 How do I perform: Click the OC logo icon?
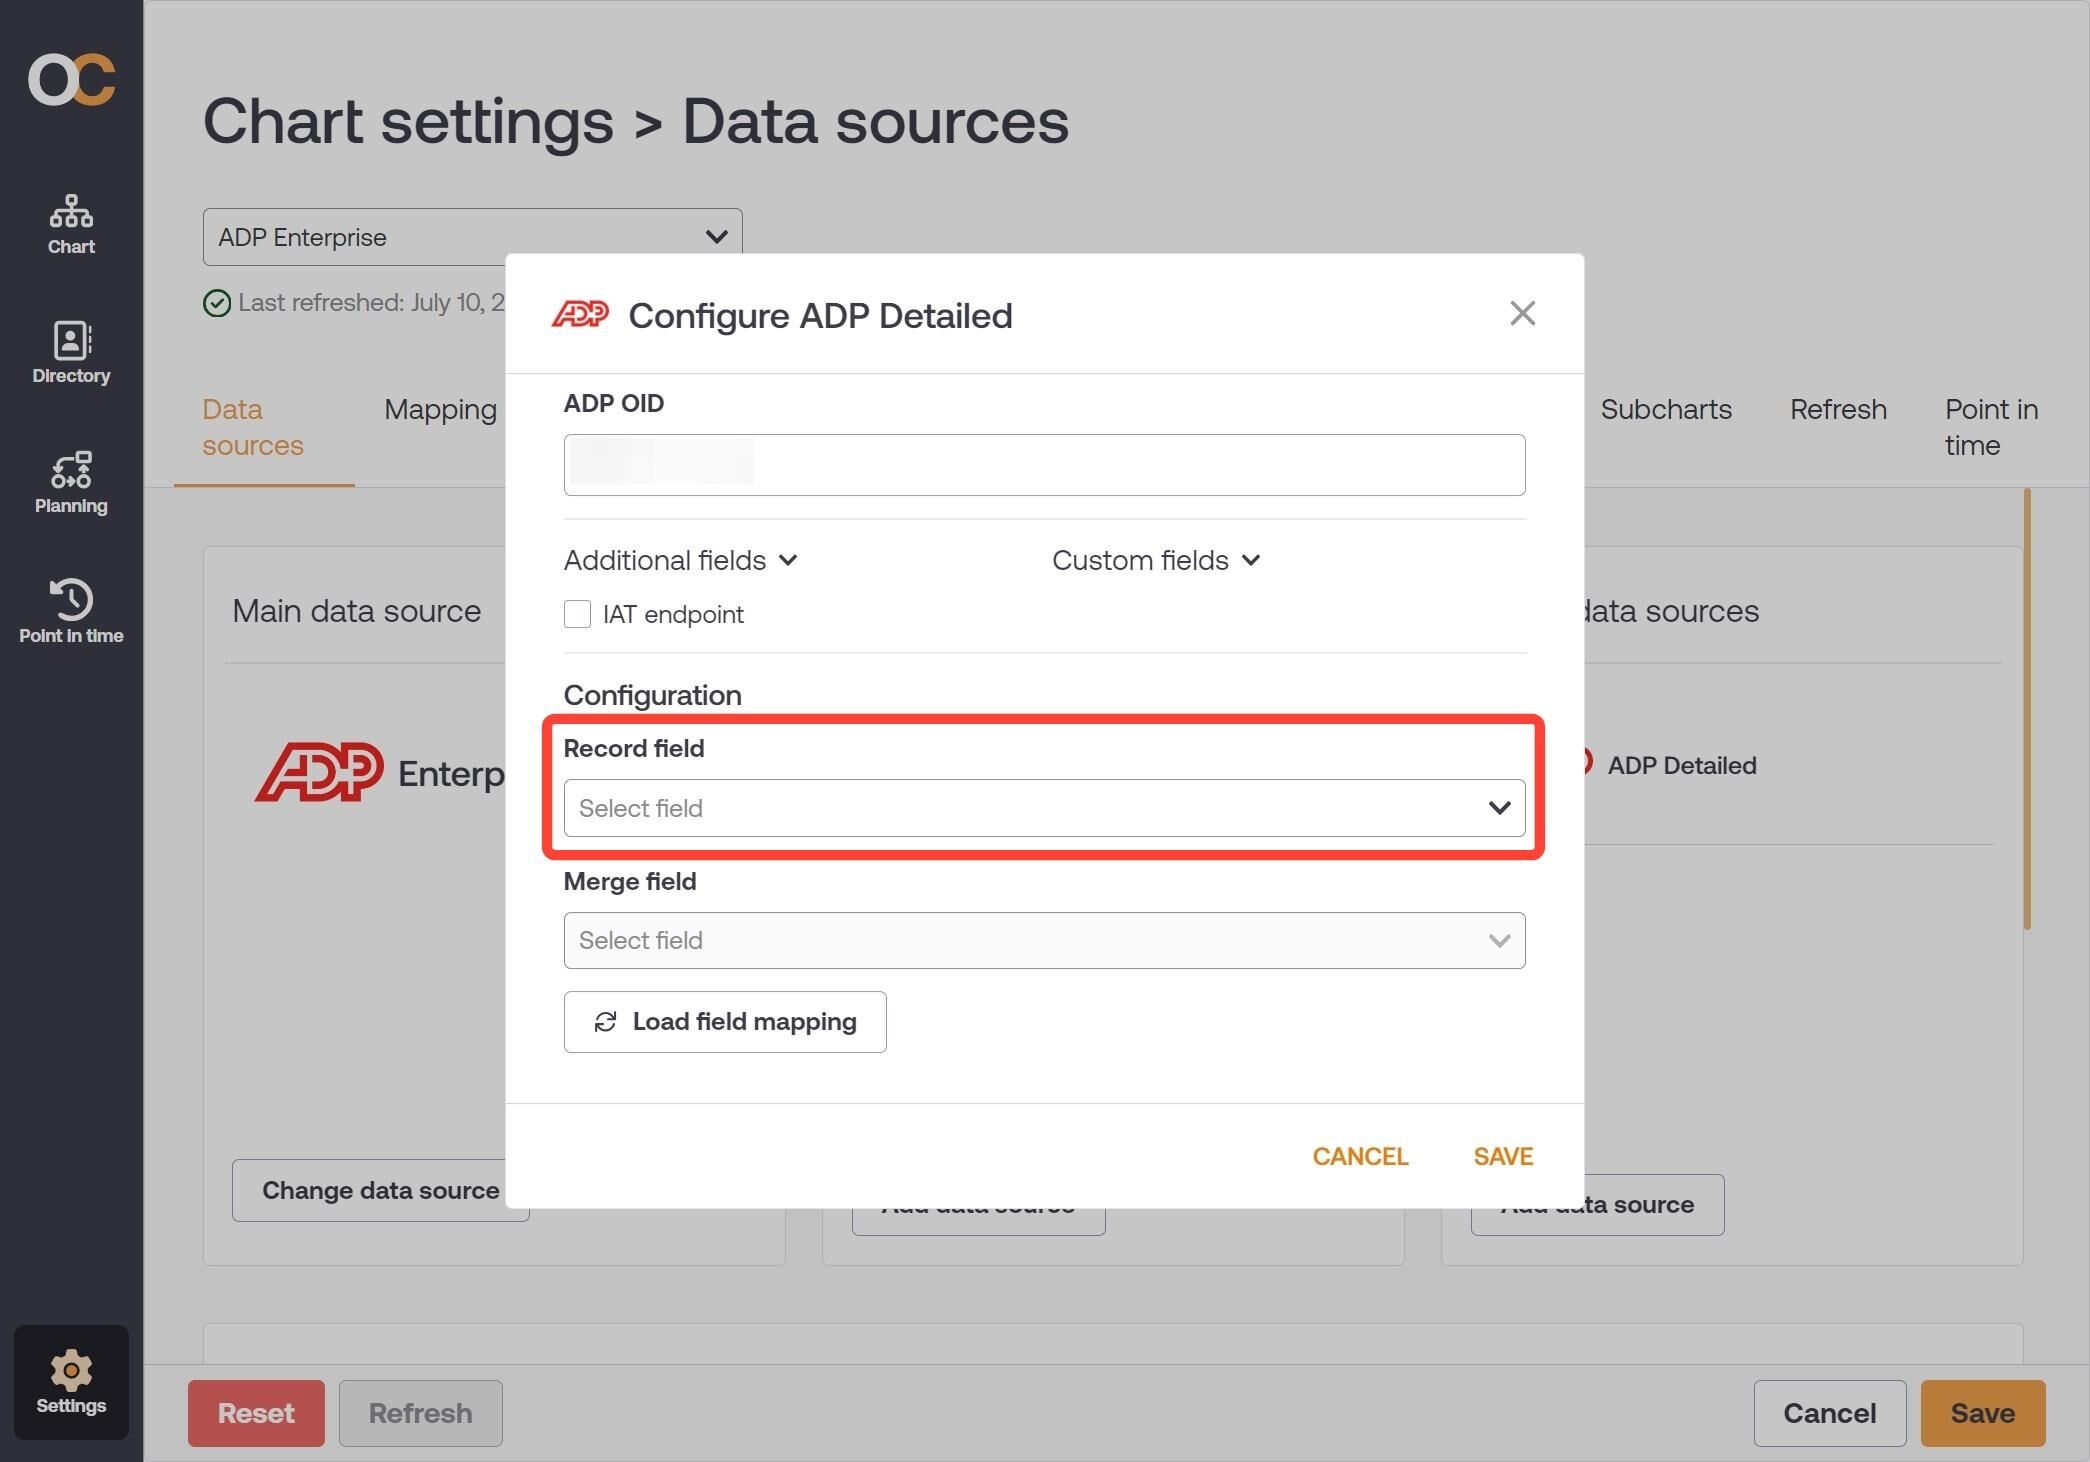tap(71, 80)
